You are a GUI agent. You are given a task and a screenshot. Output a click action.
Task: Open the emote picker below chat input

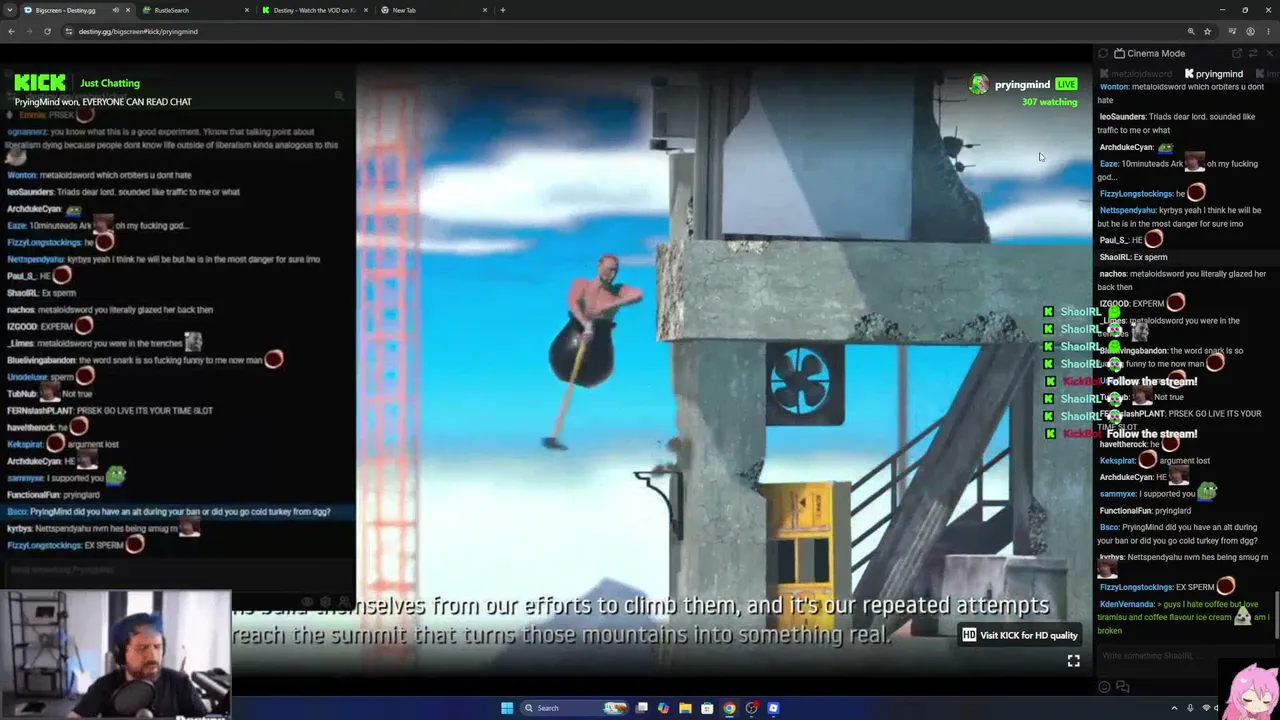point(1105,687)
